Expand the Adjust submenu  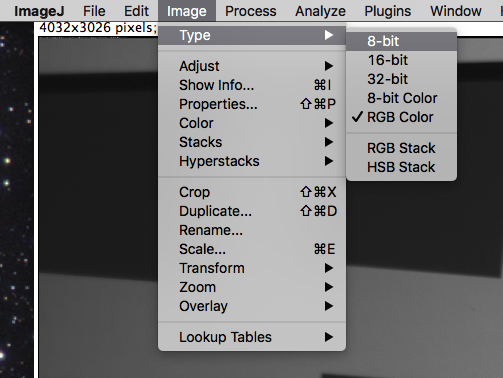pos(252,66)
